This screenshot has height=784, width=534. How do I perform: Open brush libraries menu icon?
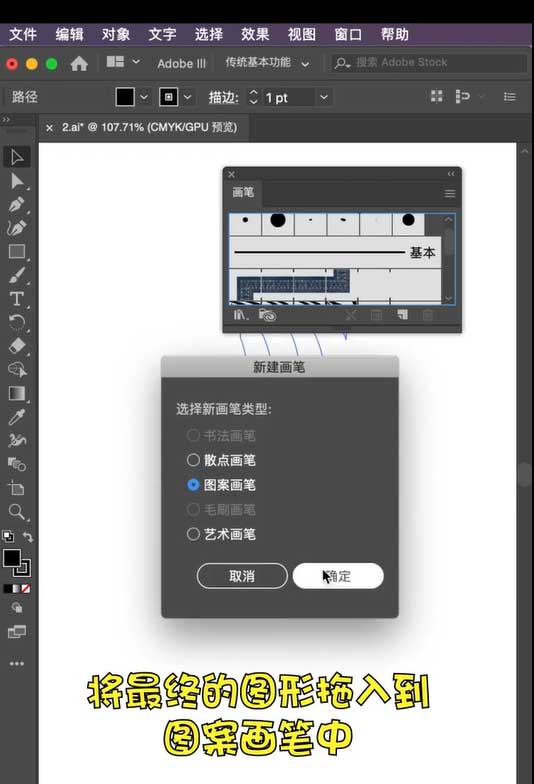[240, 315]
